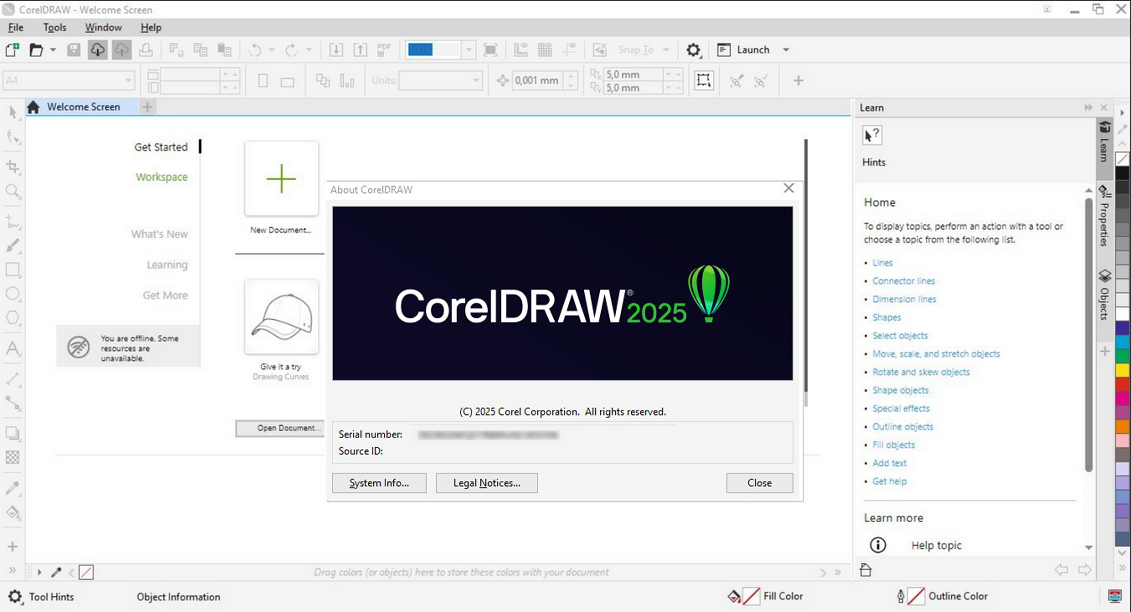This screenshot has height=612, width=1131.
Task: Open the Special effects hint link
Action: [x=901, y=408]
